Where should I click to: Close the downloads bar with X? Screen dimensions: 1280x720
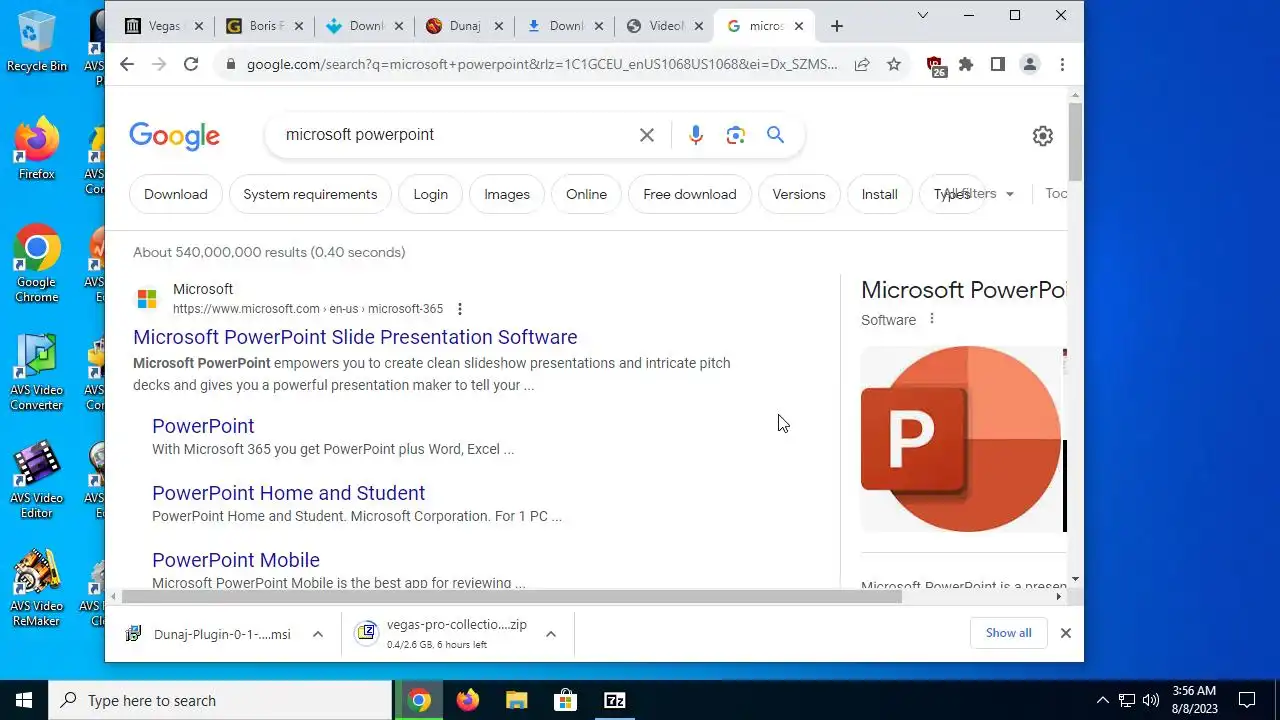tap(1066, 633)
